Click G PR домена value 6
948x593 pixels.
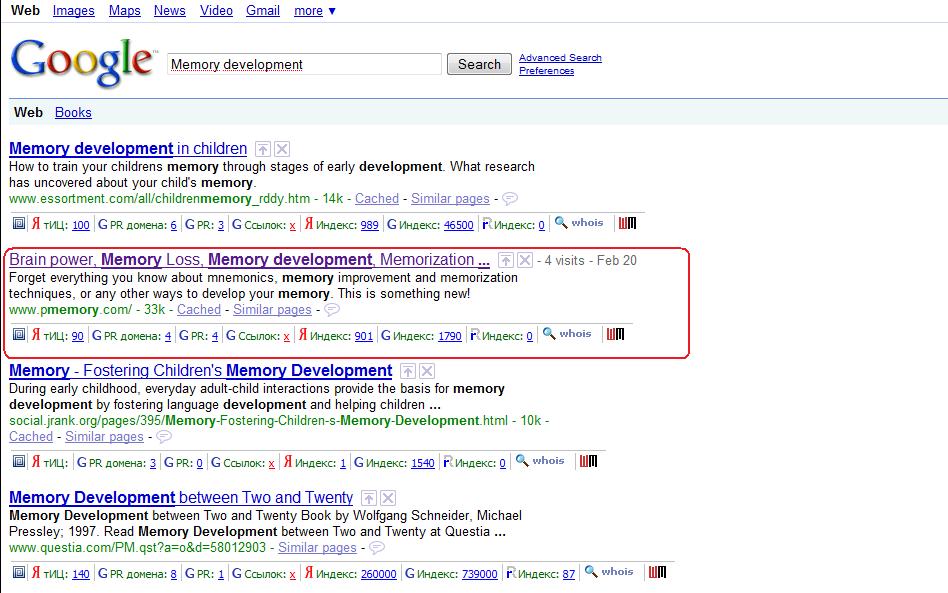pos(174,225)
